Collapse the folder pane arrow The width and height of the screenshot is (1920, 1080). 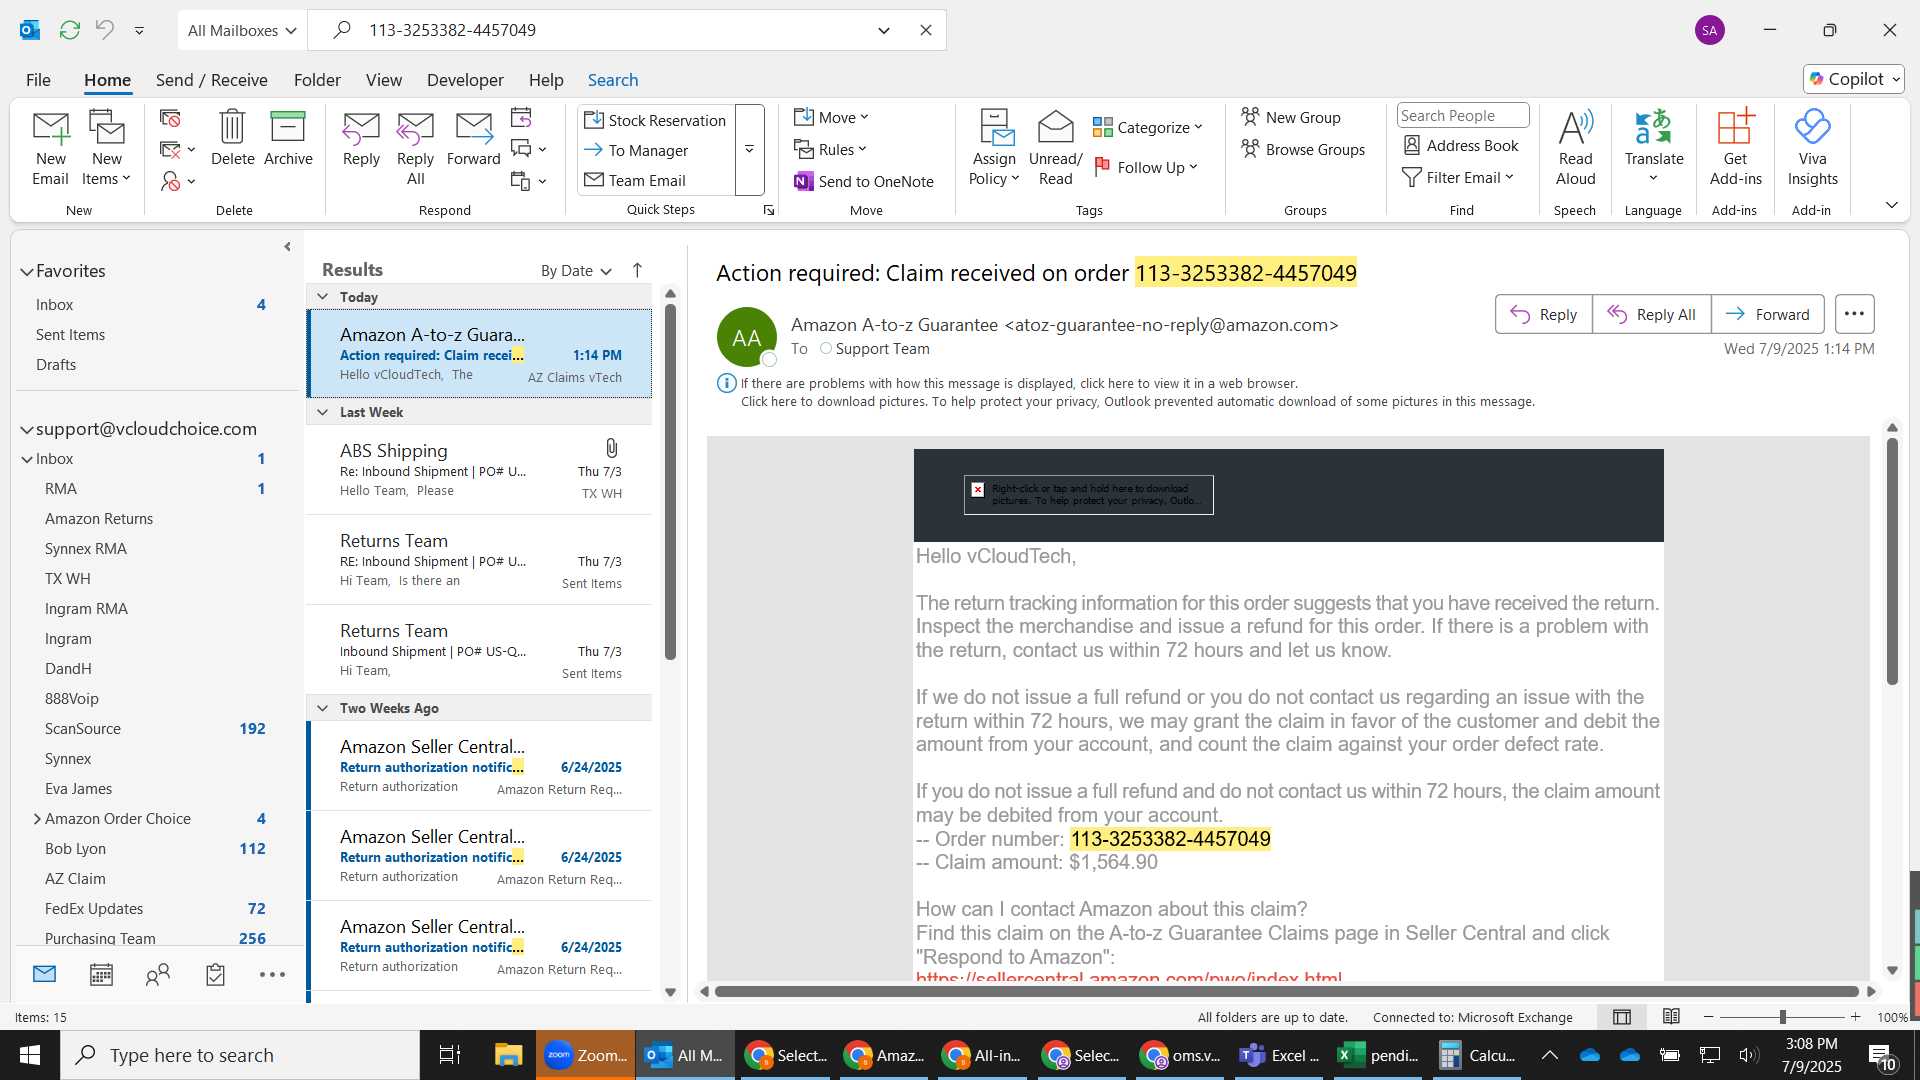(287, 247)
